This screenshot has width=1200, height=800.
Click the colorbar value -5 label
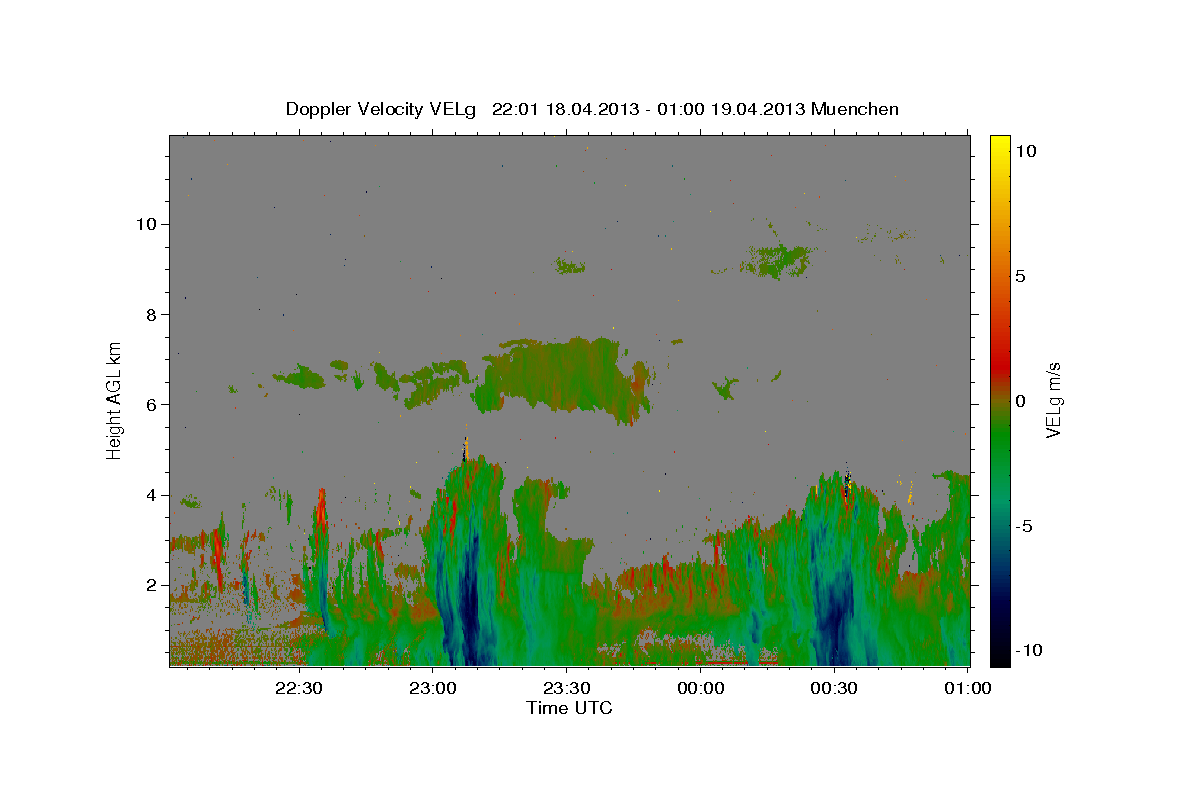tap(1024, 525)
